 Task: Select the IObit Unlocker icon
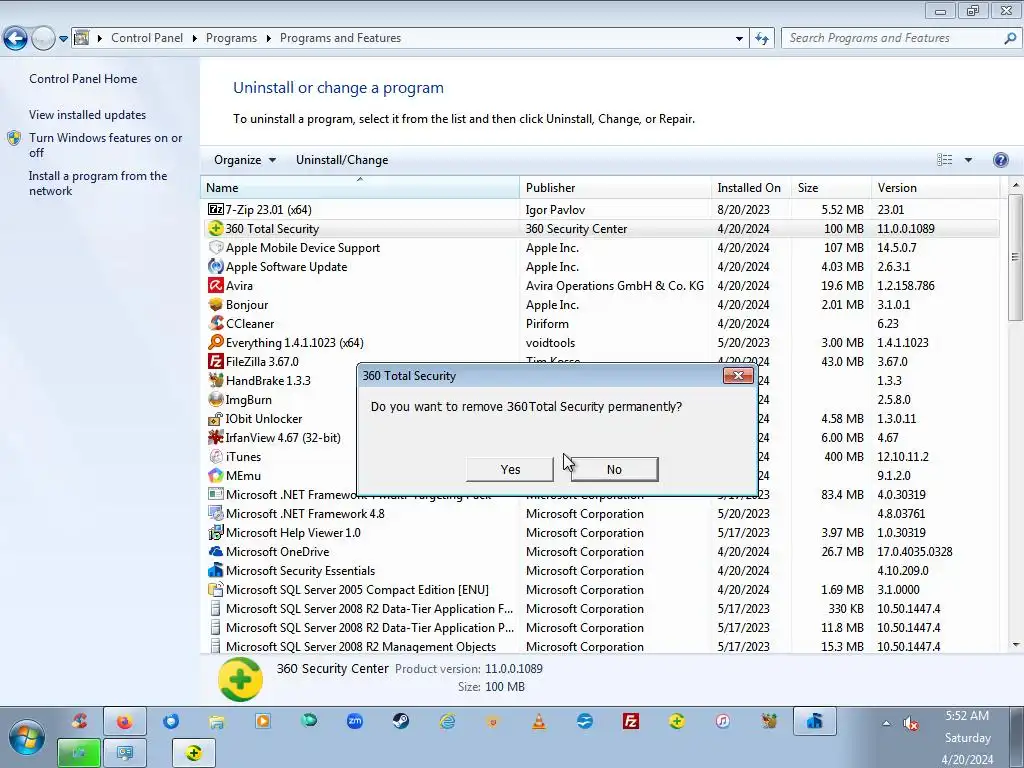[216, 419]
